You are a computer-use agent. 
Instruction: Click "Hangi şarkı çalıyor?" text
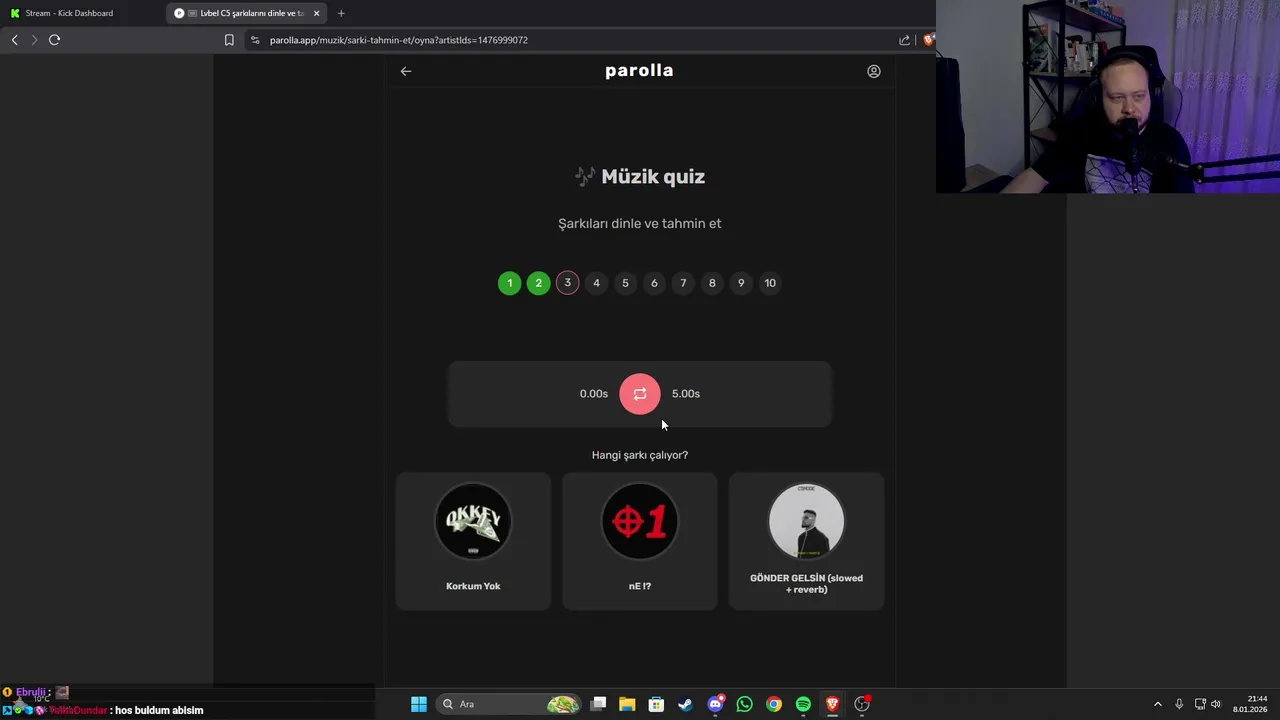[x=640, y=455]
